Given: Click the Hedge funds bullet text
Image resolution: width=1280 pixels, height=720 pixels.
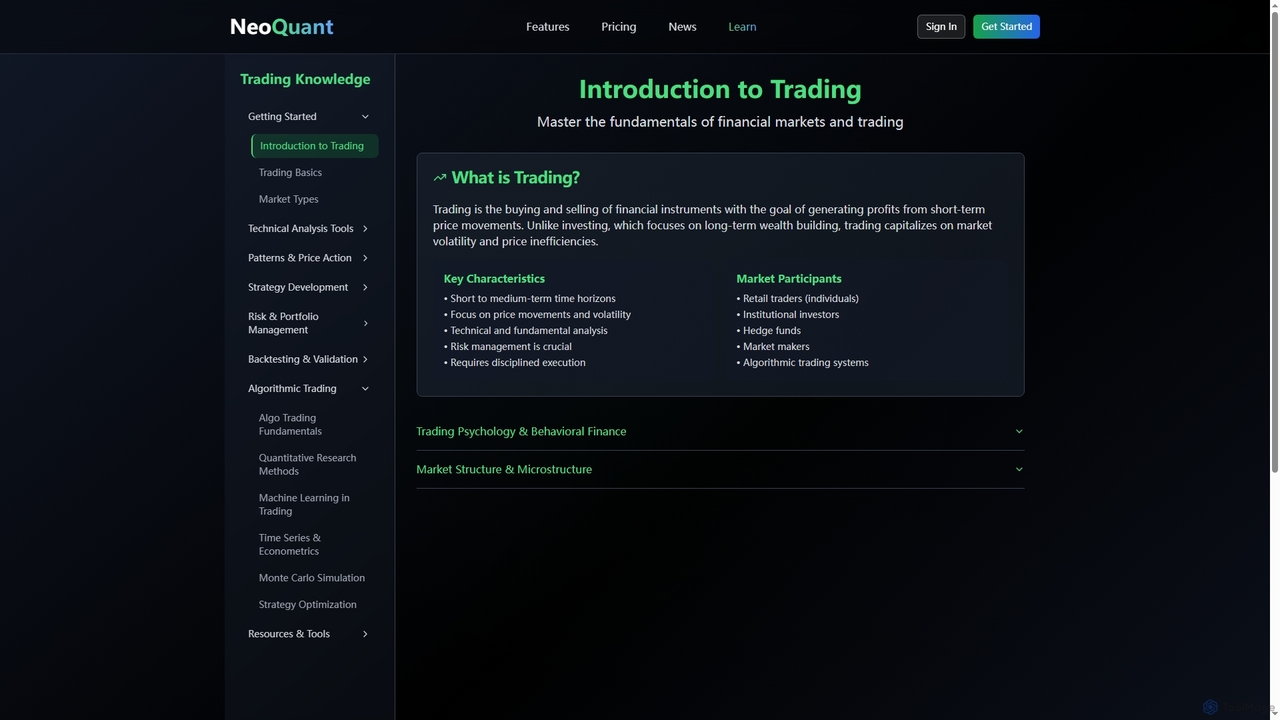Looking at the screenshot, I should click(x=768, y=331).
